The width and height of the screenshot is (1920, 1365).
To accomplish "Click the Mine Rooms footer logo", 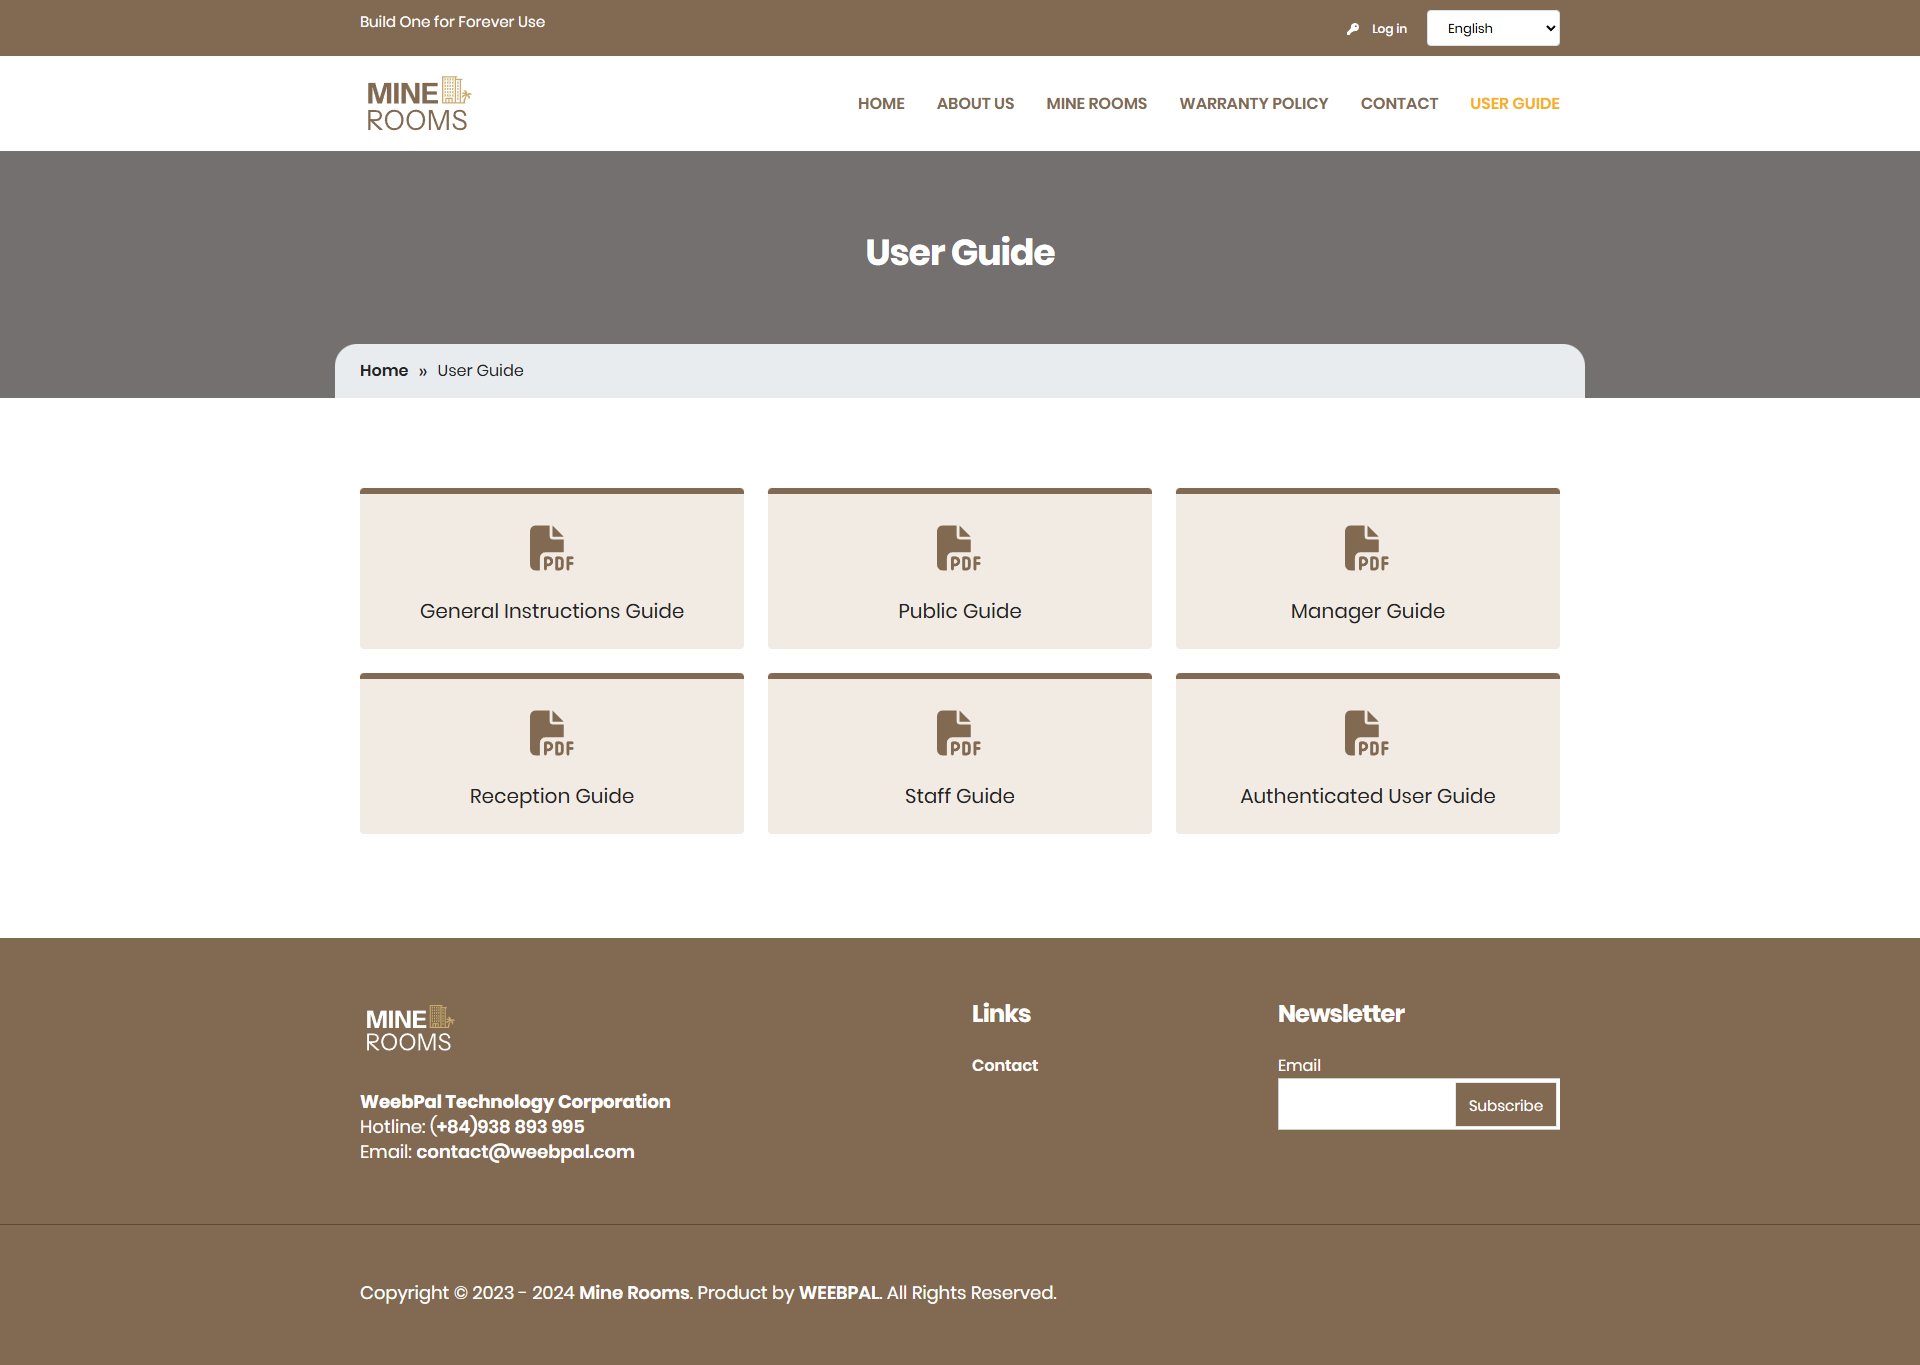I will 409,1029.
